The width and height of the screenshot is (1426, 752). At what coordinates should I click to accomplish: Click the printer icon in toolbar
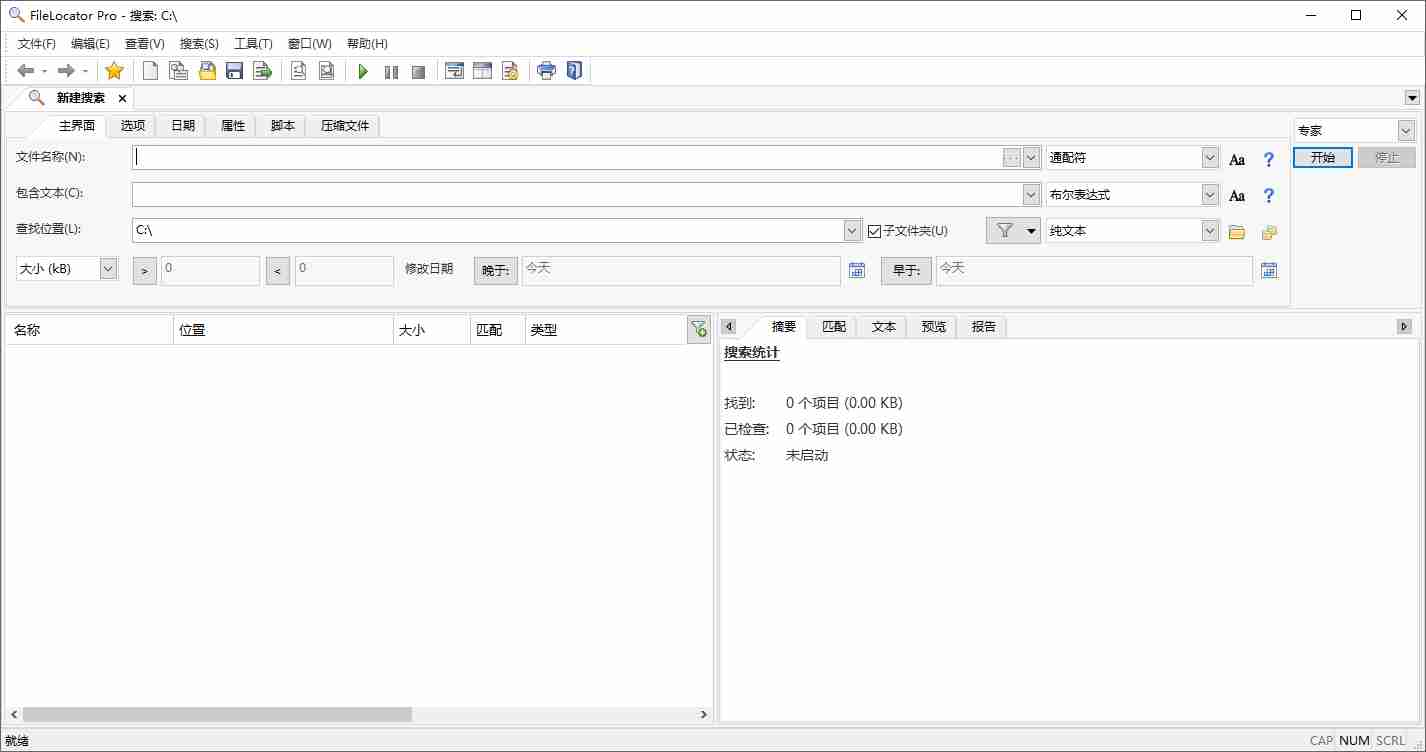tap(546, 71)
